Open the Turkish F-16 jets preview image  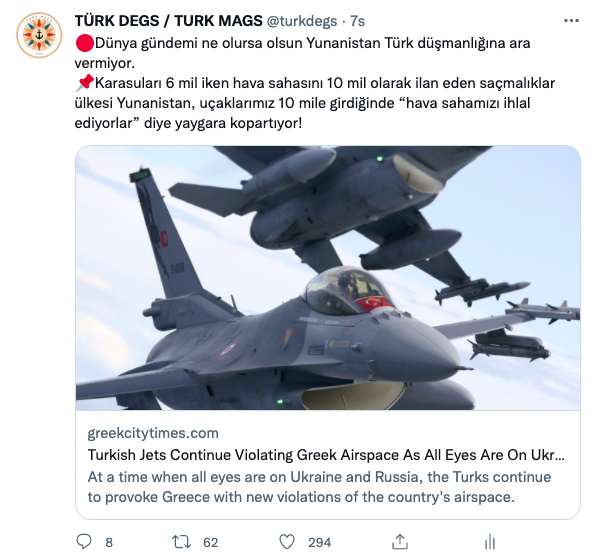(328, 278)
